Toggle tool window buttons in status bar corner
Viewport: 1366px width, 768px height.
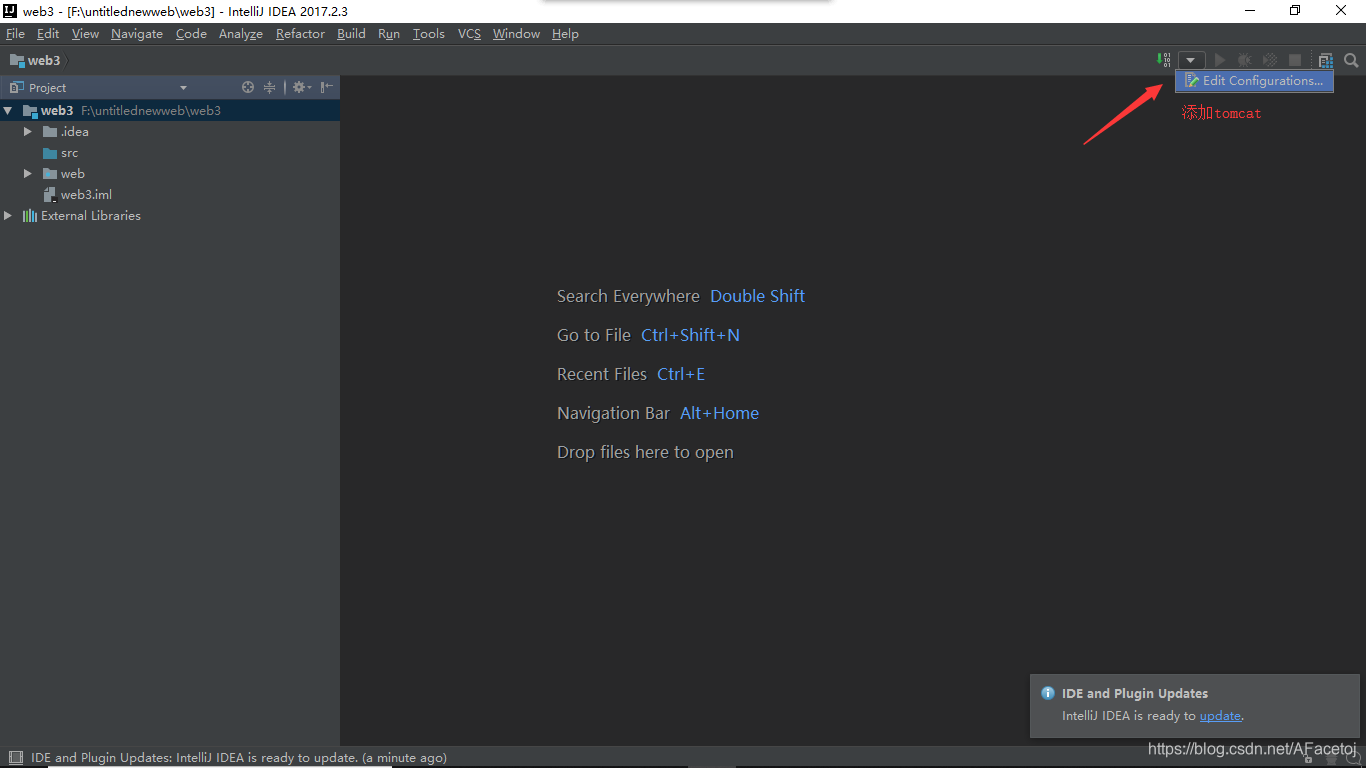(x=15, y=758)
